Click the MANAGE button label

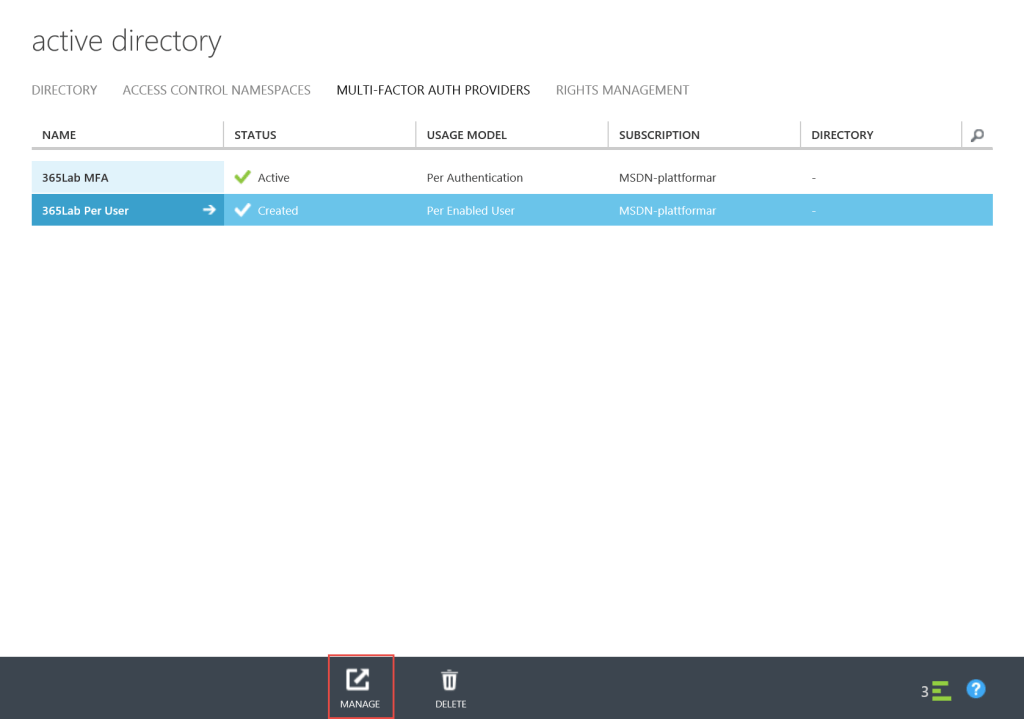[360, 703]
